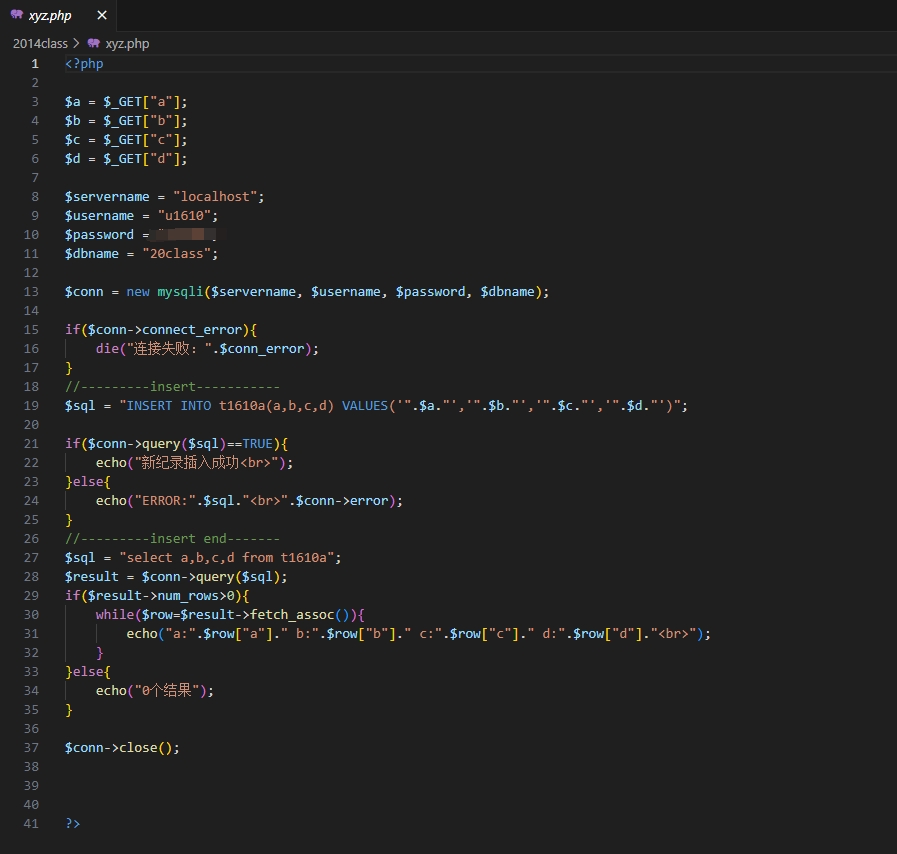Open the 2014class folder breadcrumb

[40, 44]
